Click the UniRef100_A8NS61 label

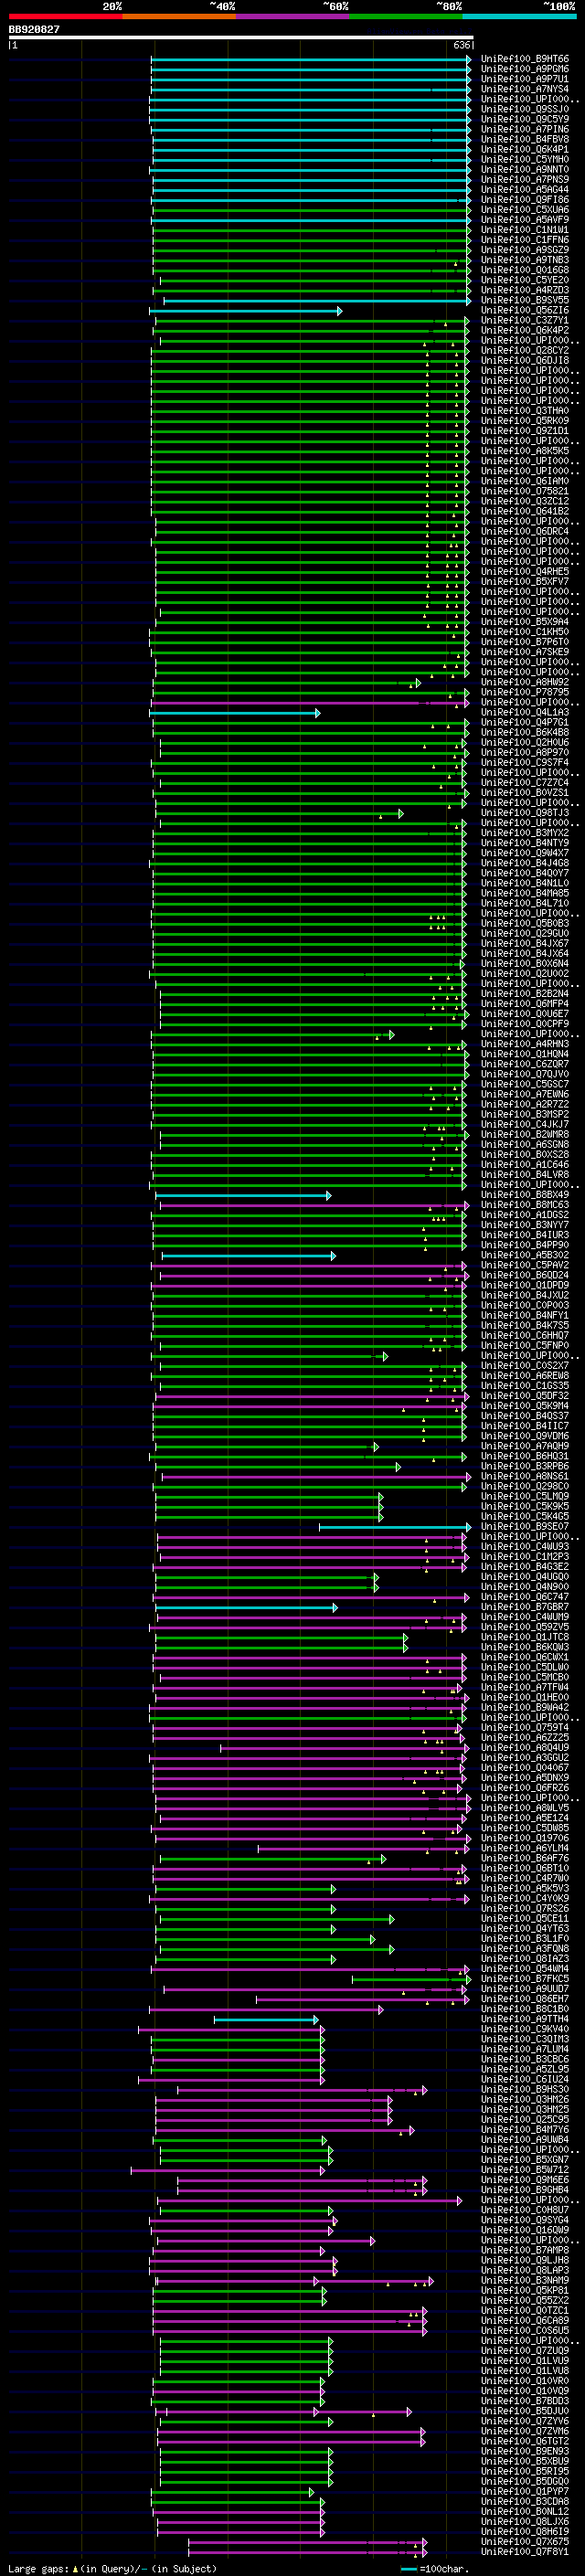[524, 1476]
